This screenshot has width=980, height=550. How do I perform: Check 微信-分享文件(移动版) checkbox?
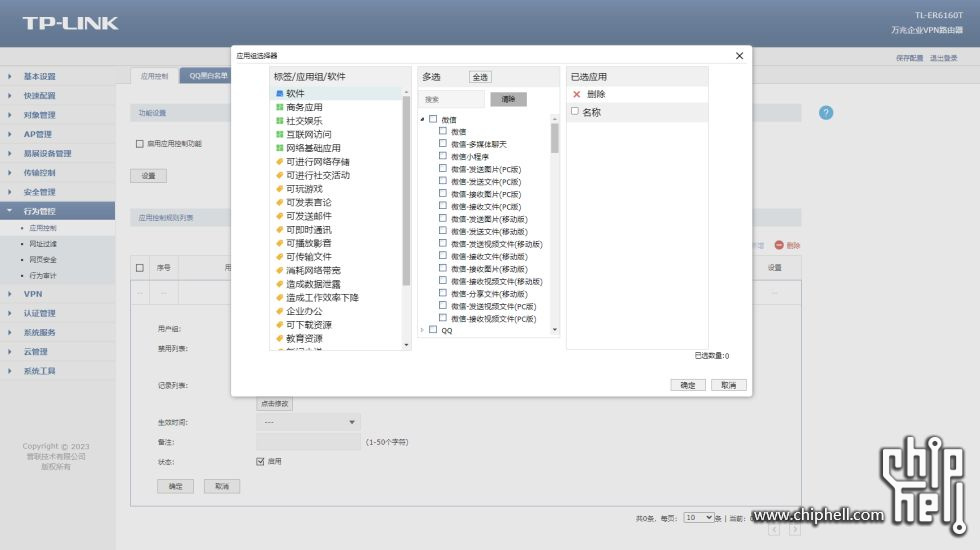click(x=442, y=292)
